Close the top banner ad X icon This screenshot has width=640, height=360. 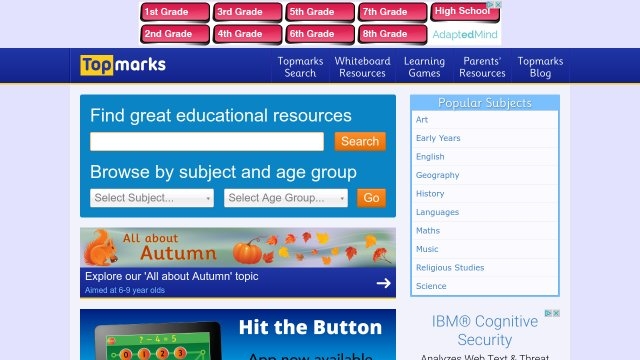click(x=498, y=4)
